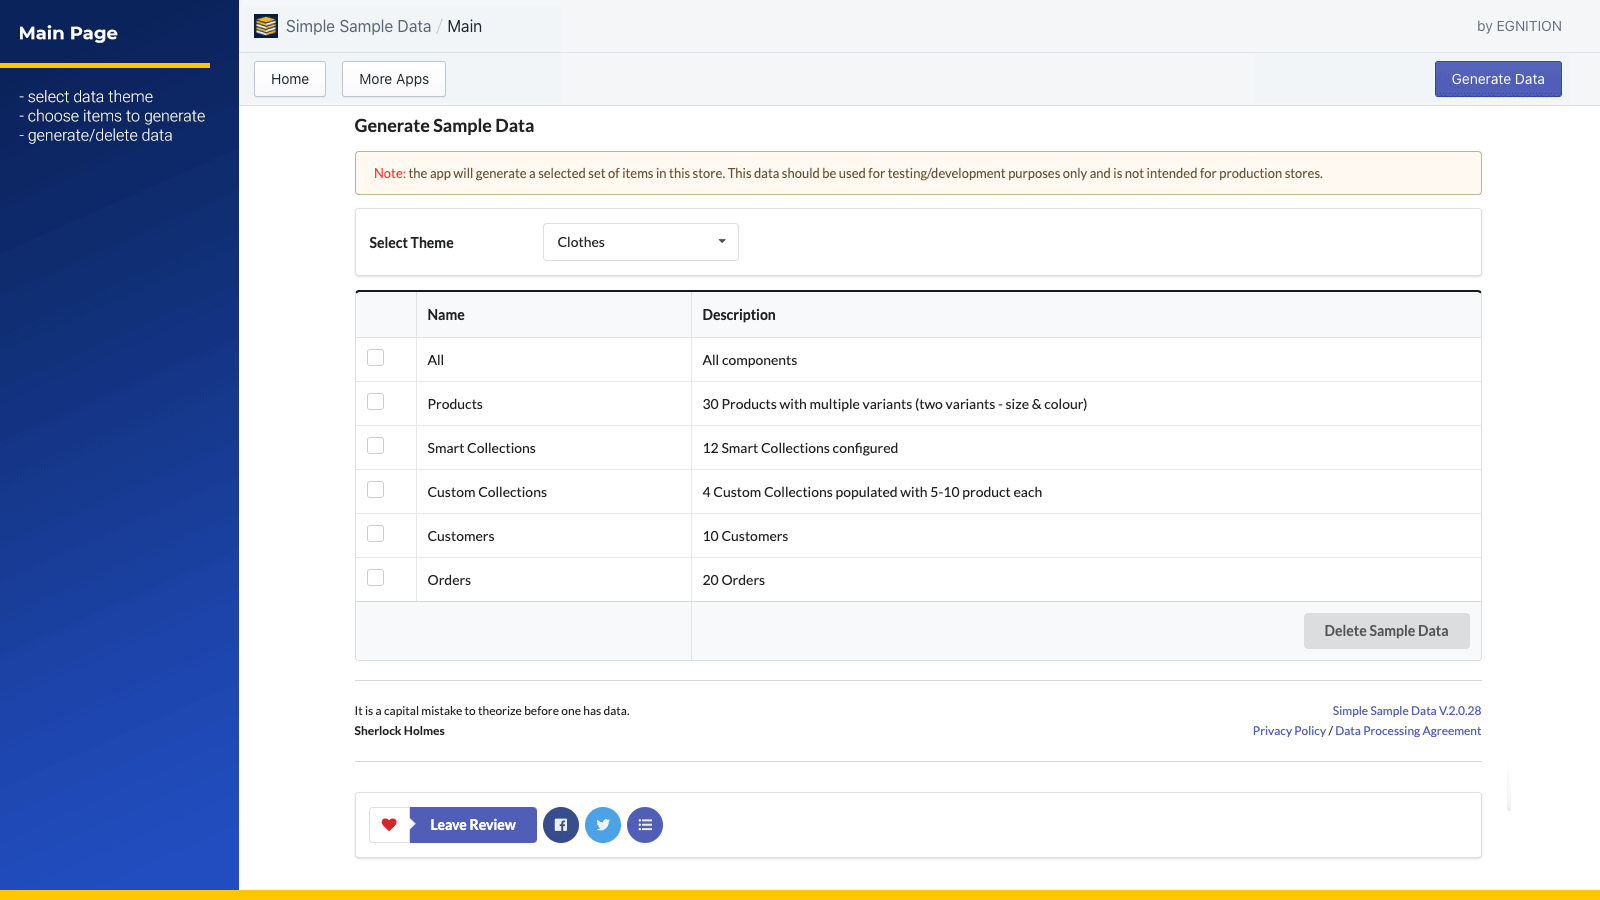Click the Generate Data button
The height and width of the screenshot is (900, 1600).
pyautogui.click(x=1497, y=78)
